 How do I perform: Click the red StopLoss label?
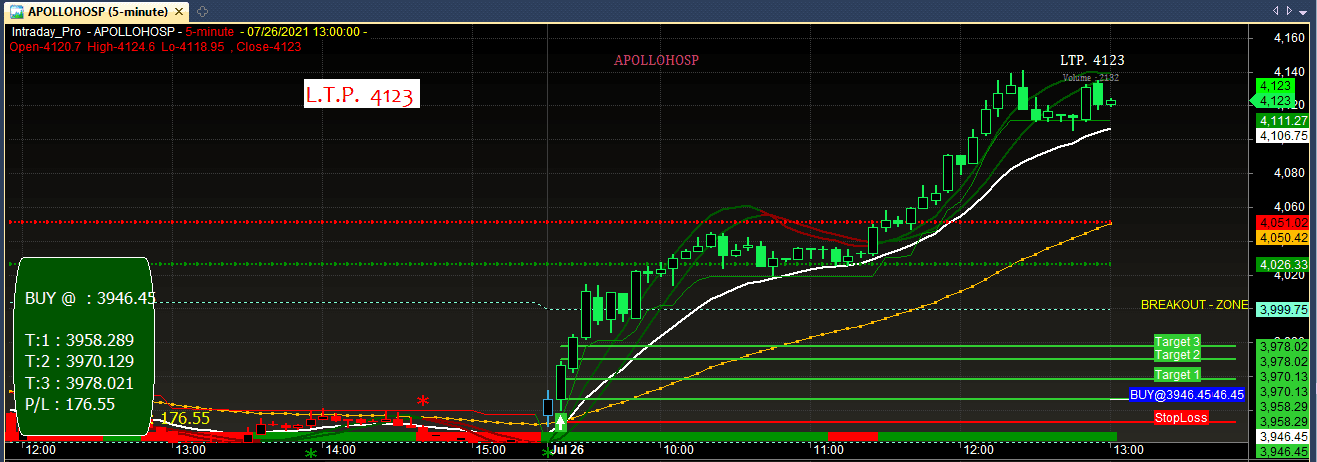[x=1181, y=417]
